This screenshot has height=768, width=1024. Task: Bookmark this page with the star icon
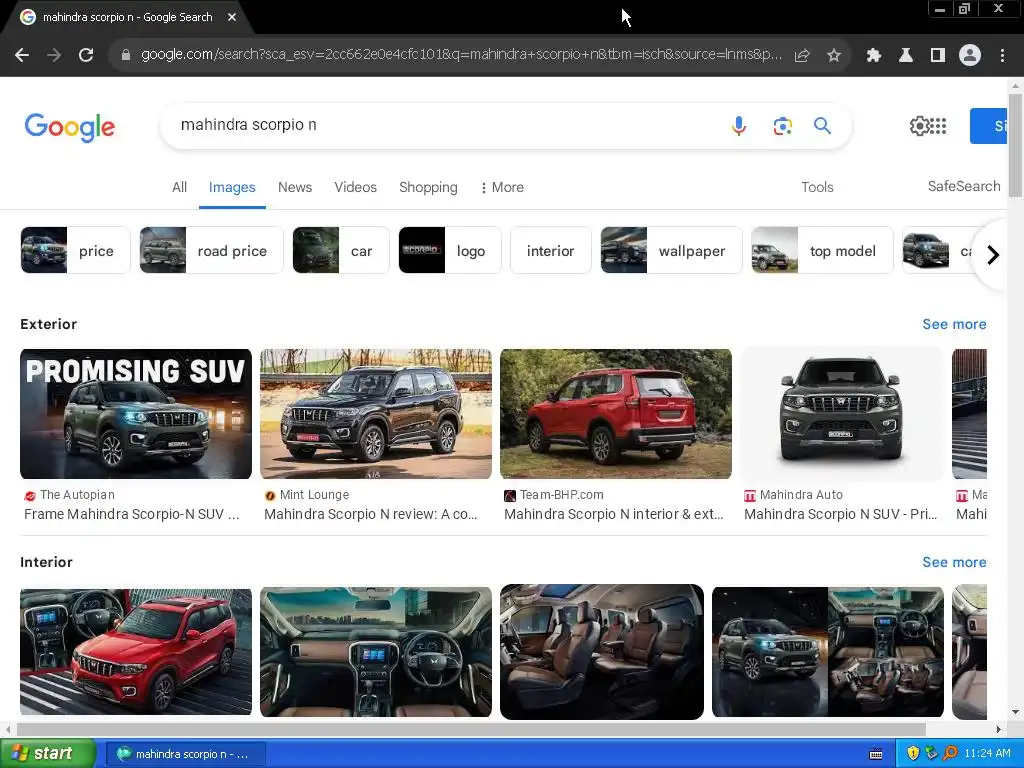tap(834, 56)
